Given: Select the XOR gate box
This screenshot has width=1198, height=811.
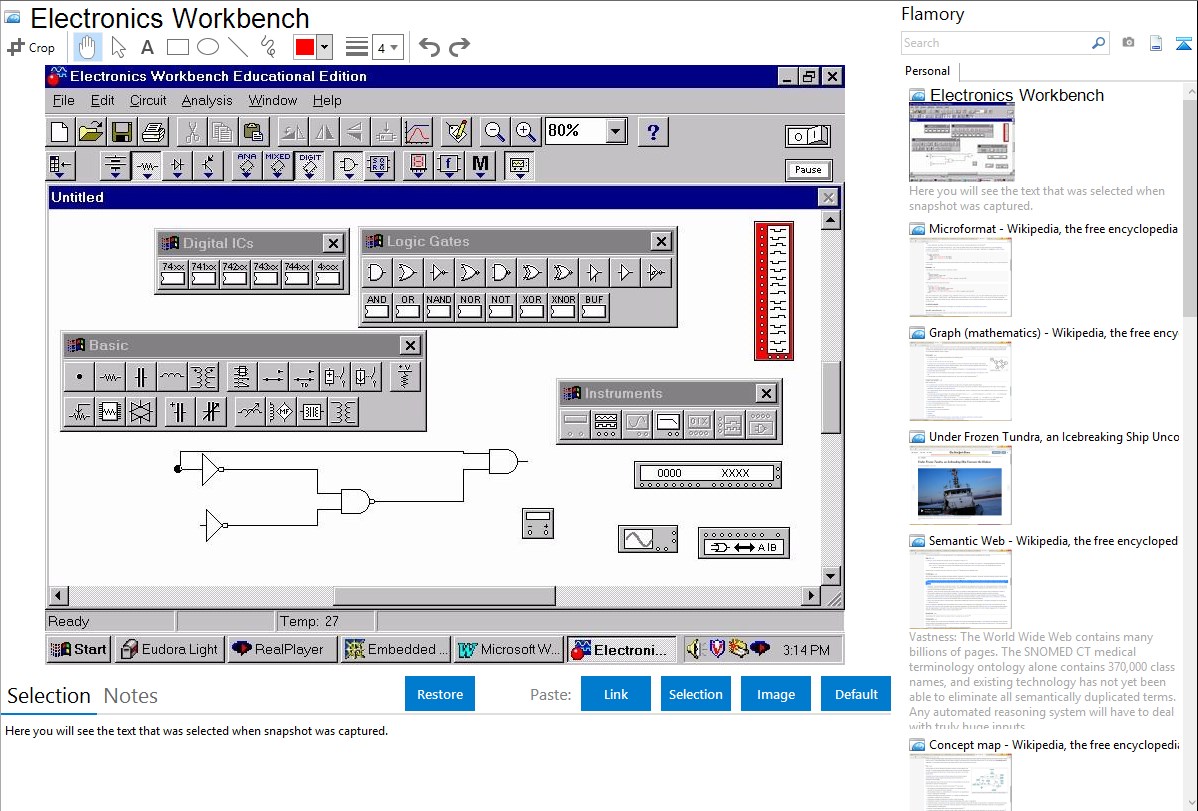Looking at the screenshot, I should tap(532, 307).
